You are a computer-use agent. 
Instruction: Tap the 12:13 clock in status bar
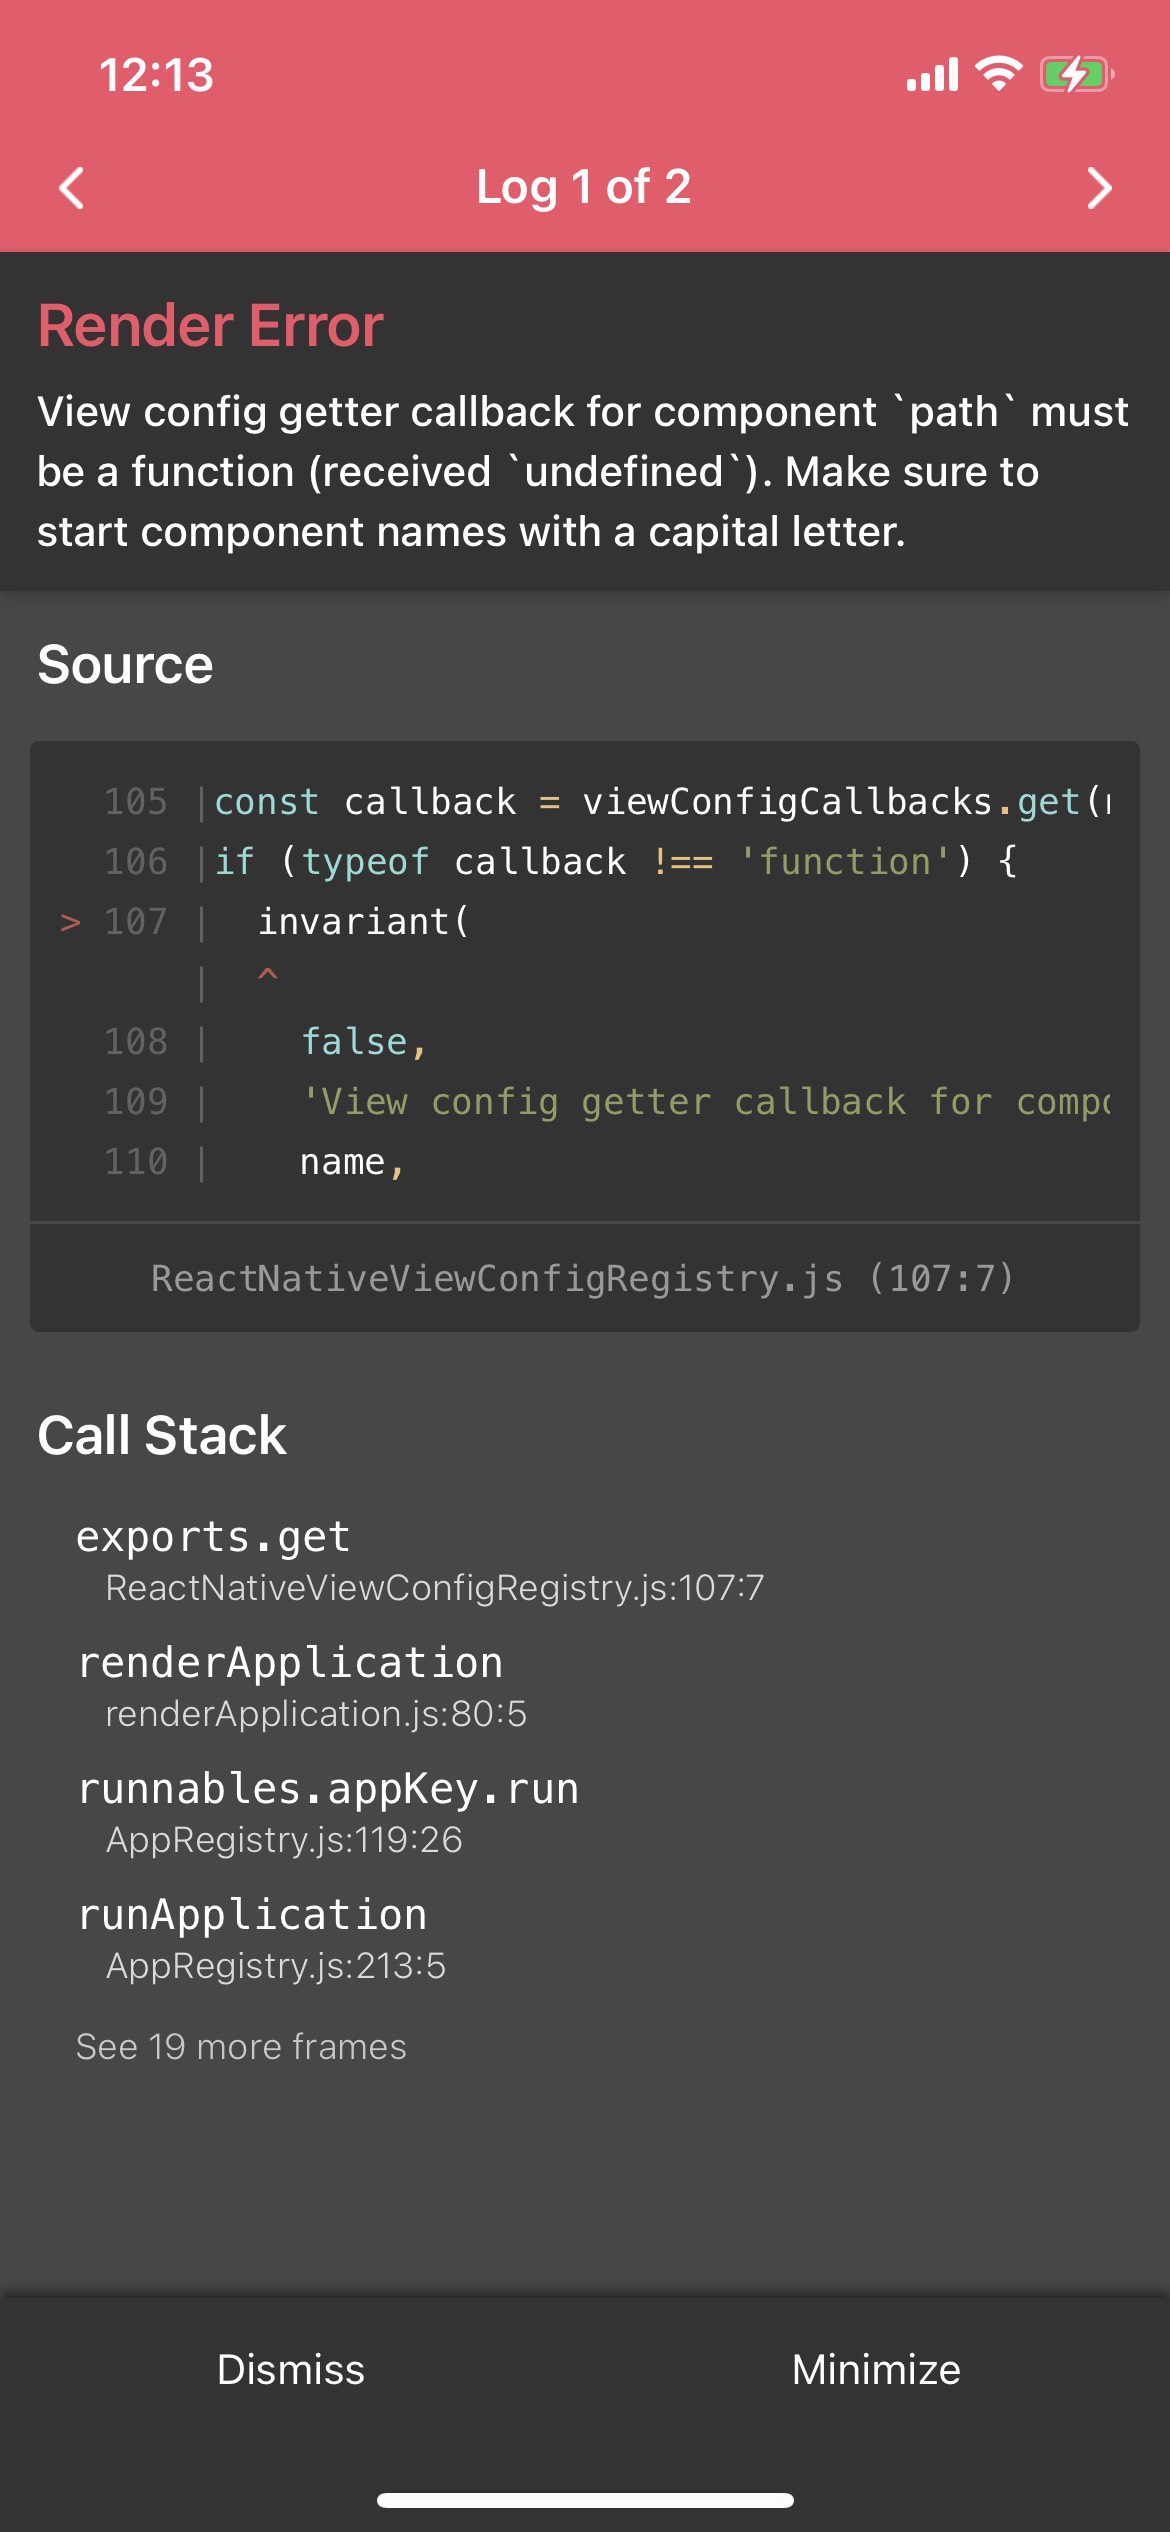pos(156,75)
